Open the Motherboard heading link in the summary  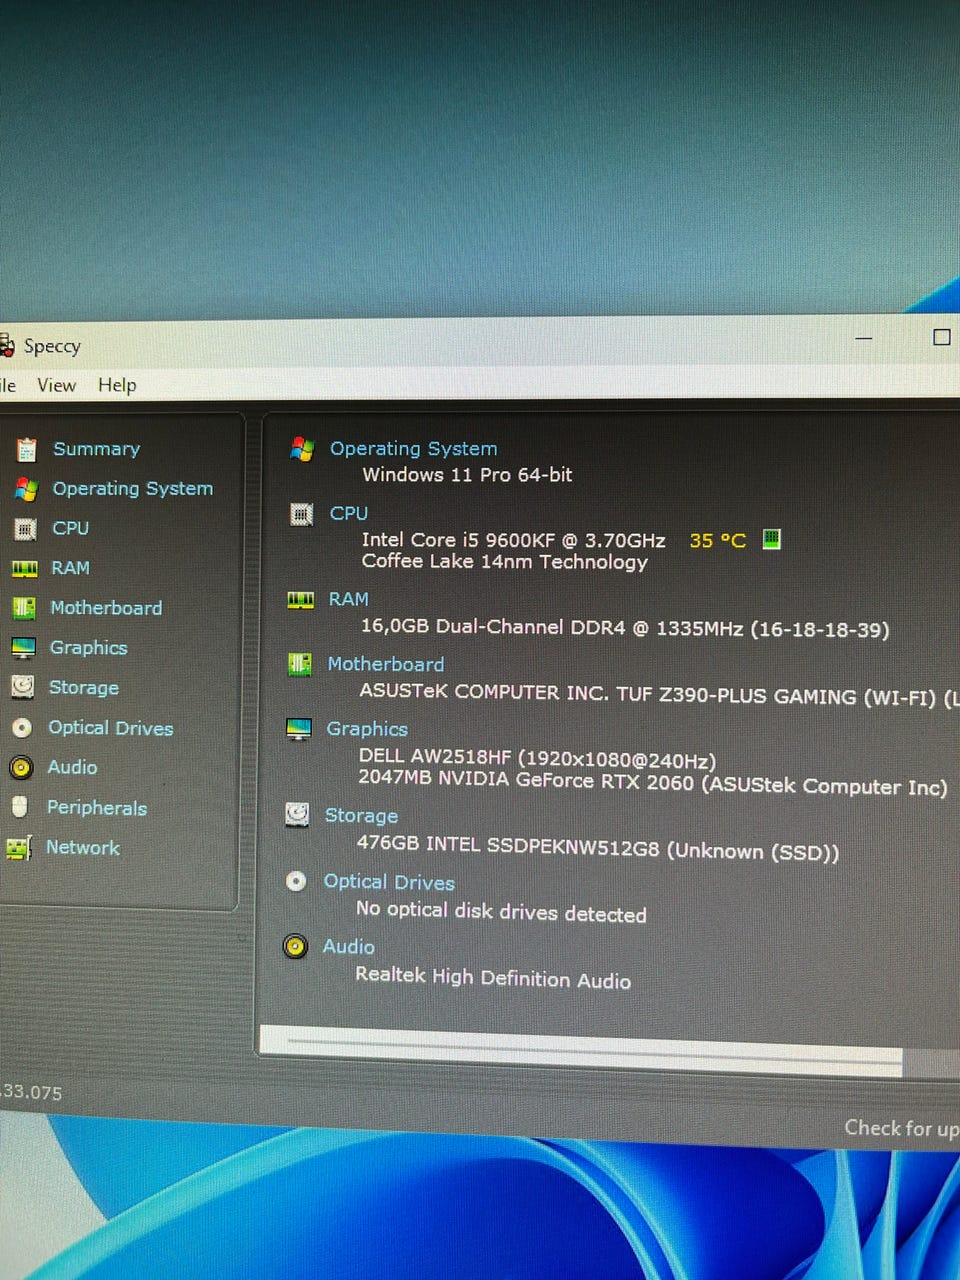(386, 664)
